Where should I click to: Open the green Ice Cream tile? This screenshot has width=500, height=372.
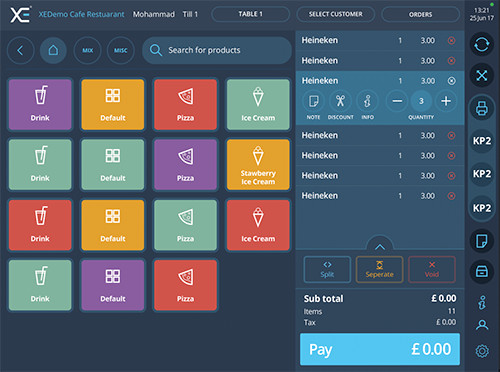pos(258,104)
